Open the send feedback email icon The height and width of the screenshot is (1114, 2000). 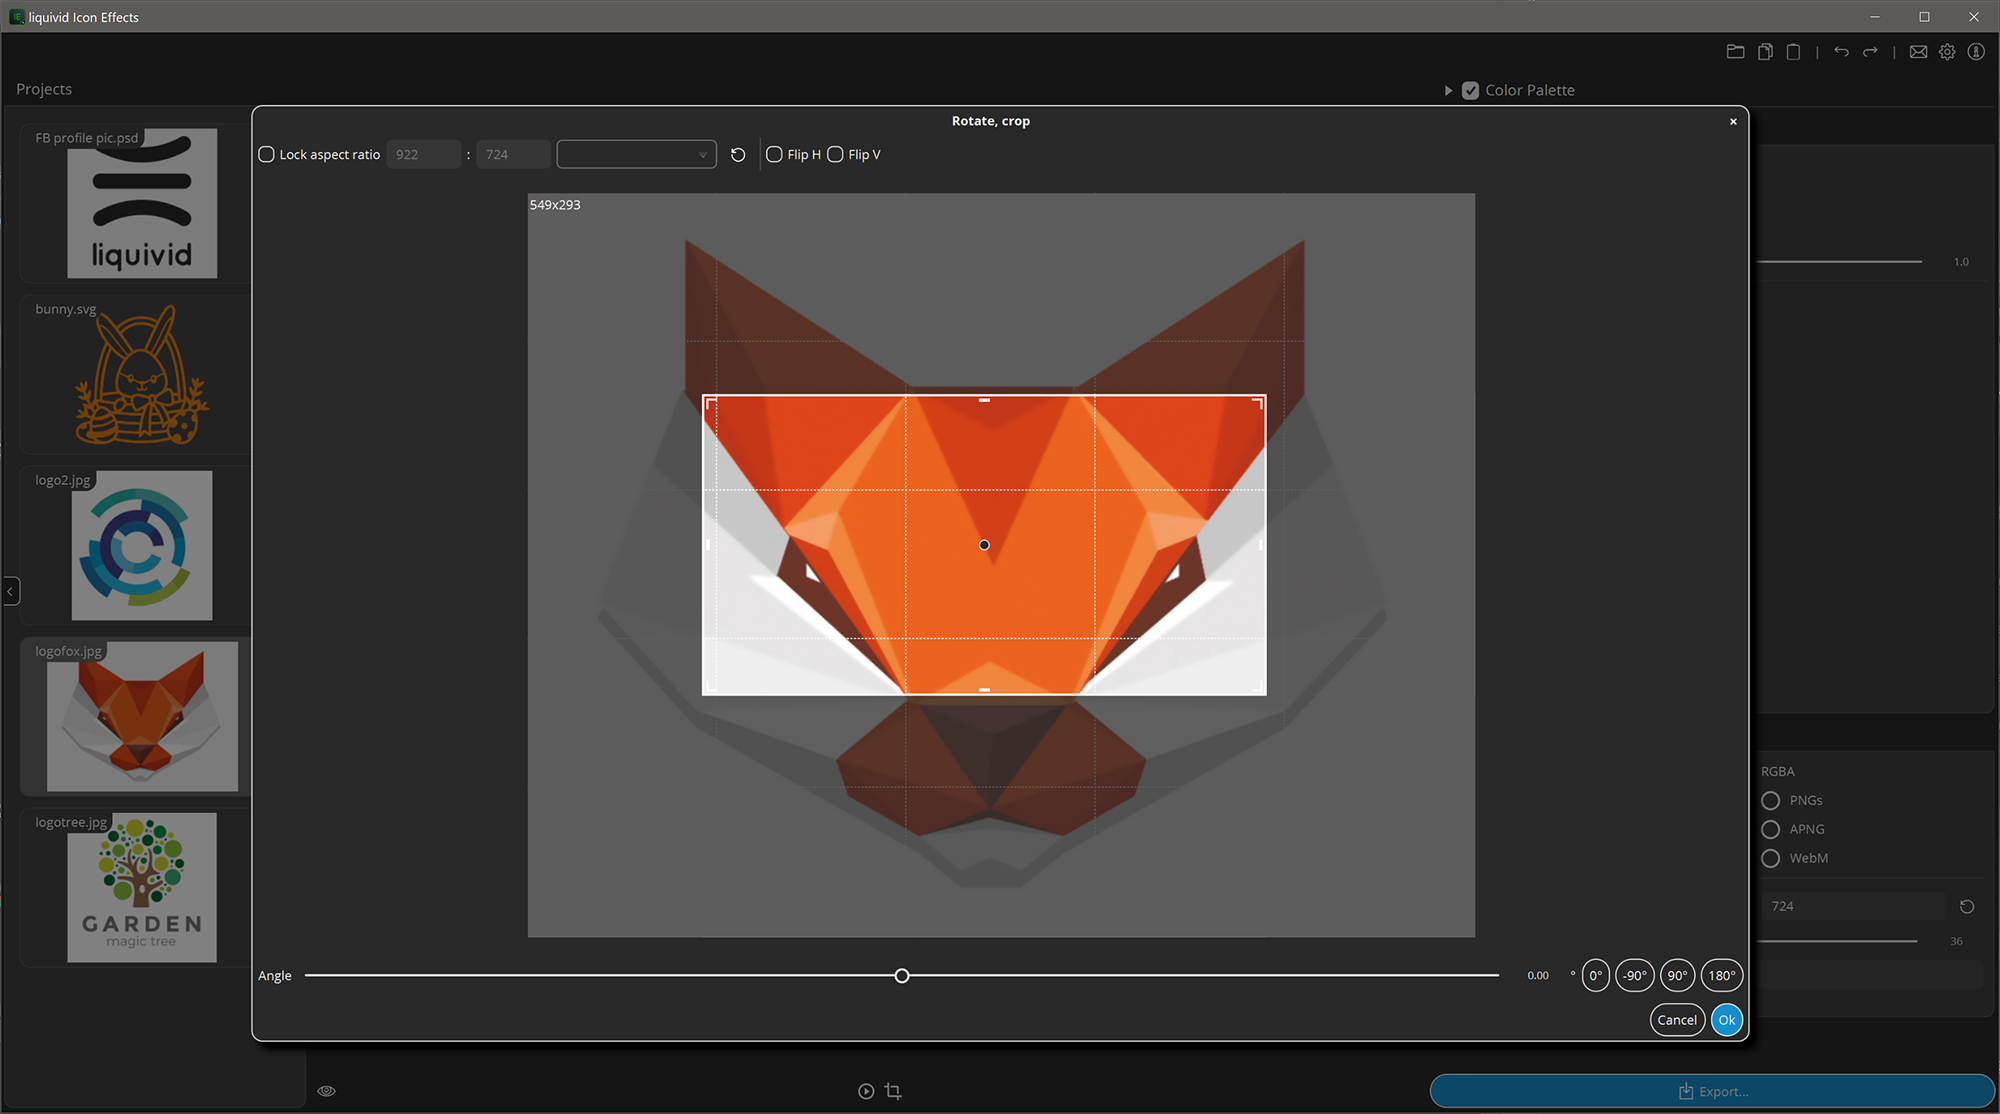tap(1918, 51)
